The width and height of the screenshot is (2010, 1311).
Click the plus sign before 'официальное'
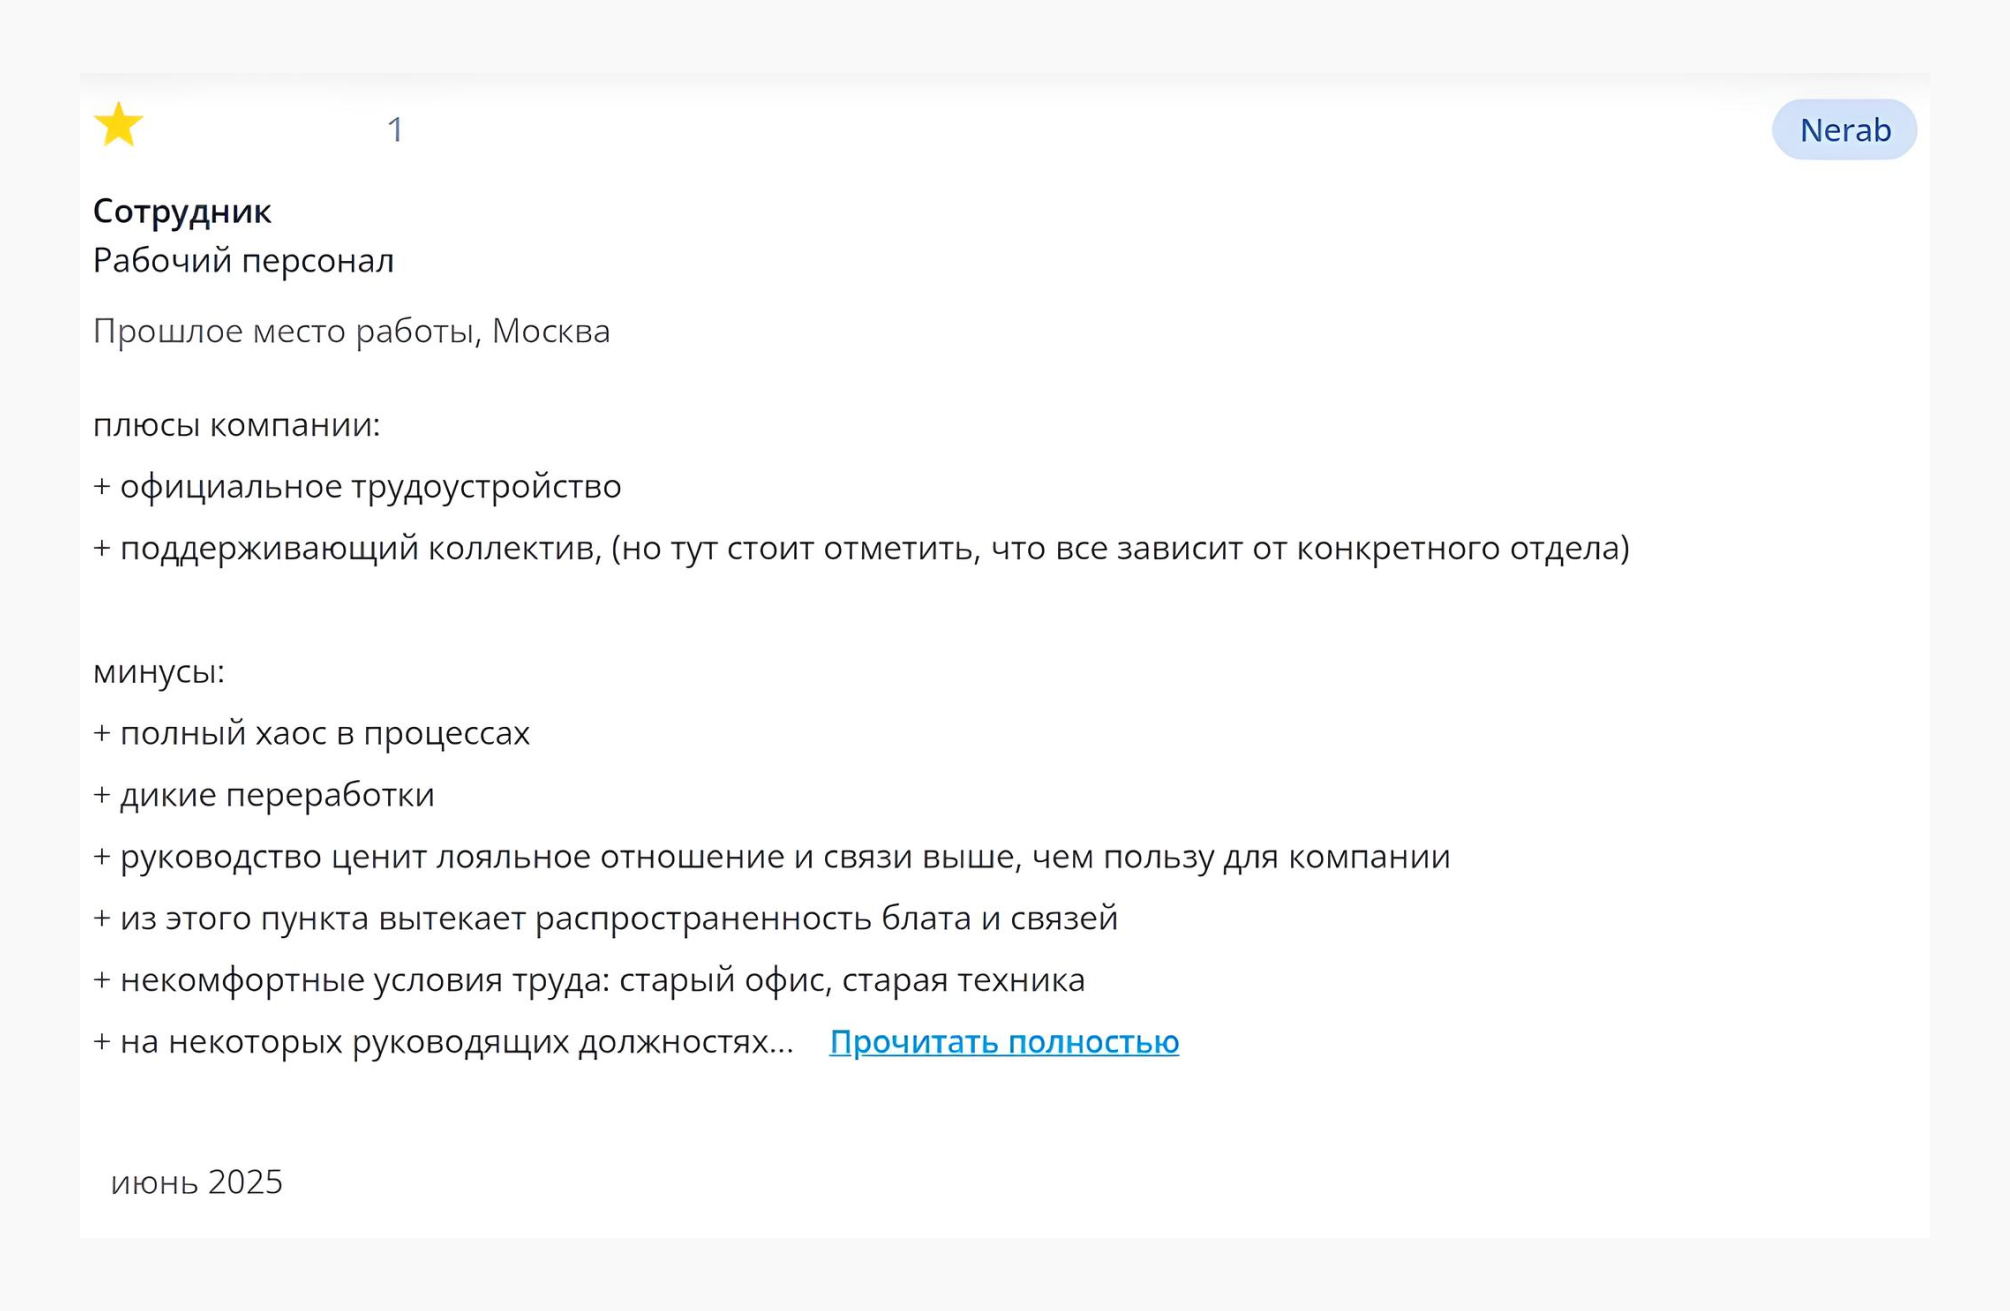click(x=101, y=487)
